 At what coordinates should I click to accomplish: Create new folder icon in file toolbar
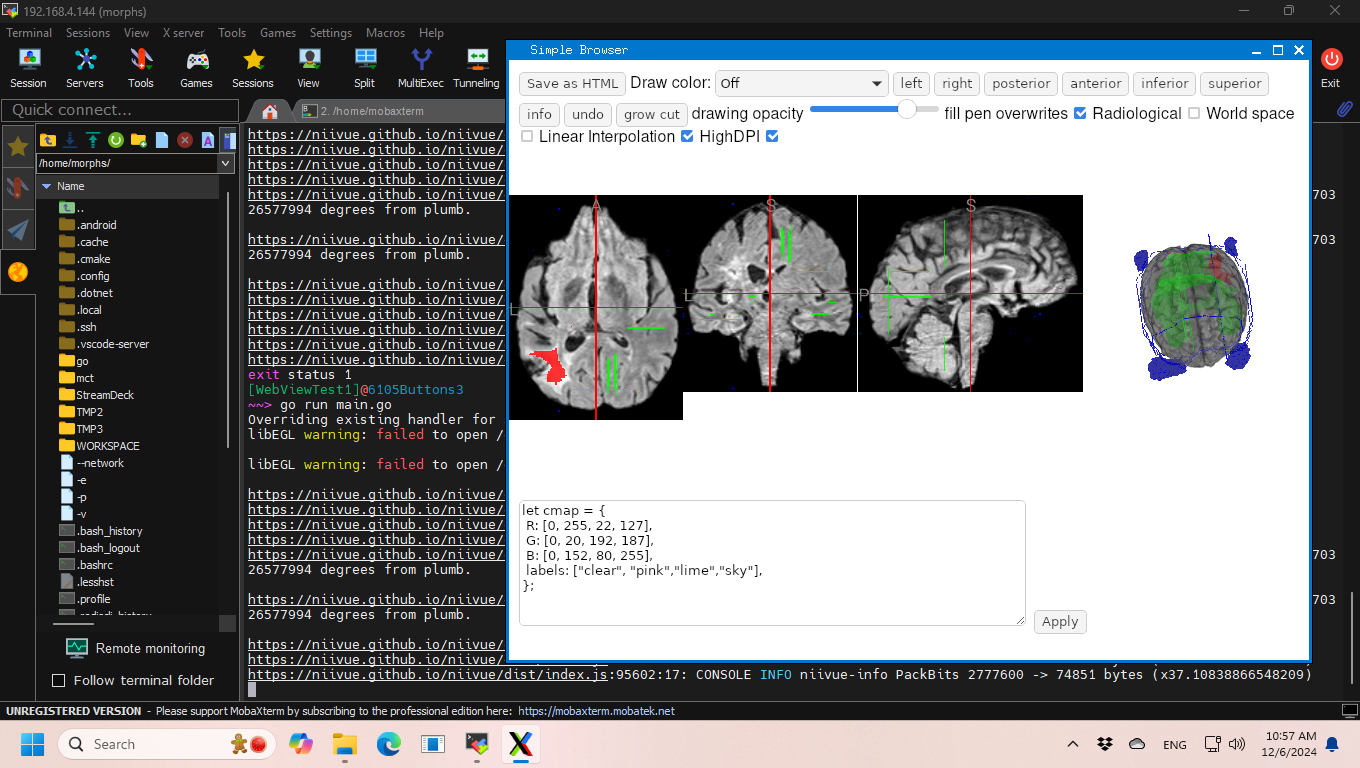[139, 140]
